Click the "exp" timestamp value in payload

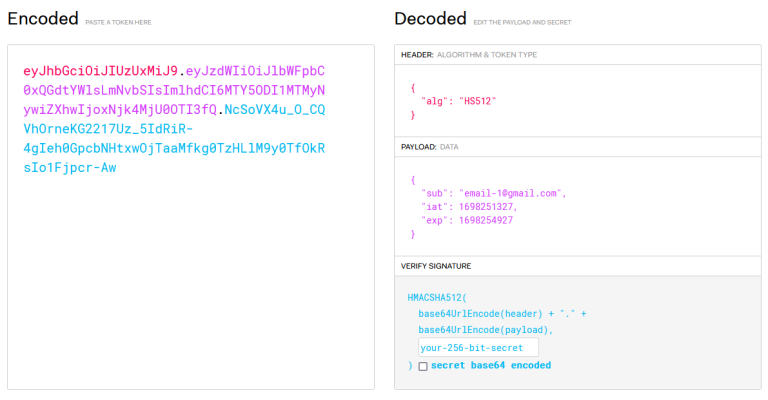click(486, 220)
